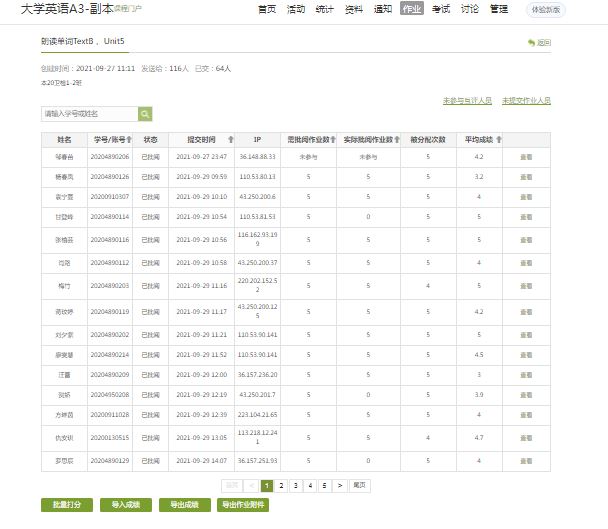Click the submit time 2021-09-29 12:00
Screen dimensions: 608x529
point(202,375)
